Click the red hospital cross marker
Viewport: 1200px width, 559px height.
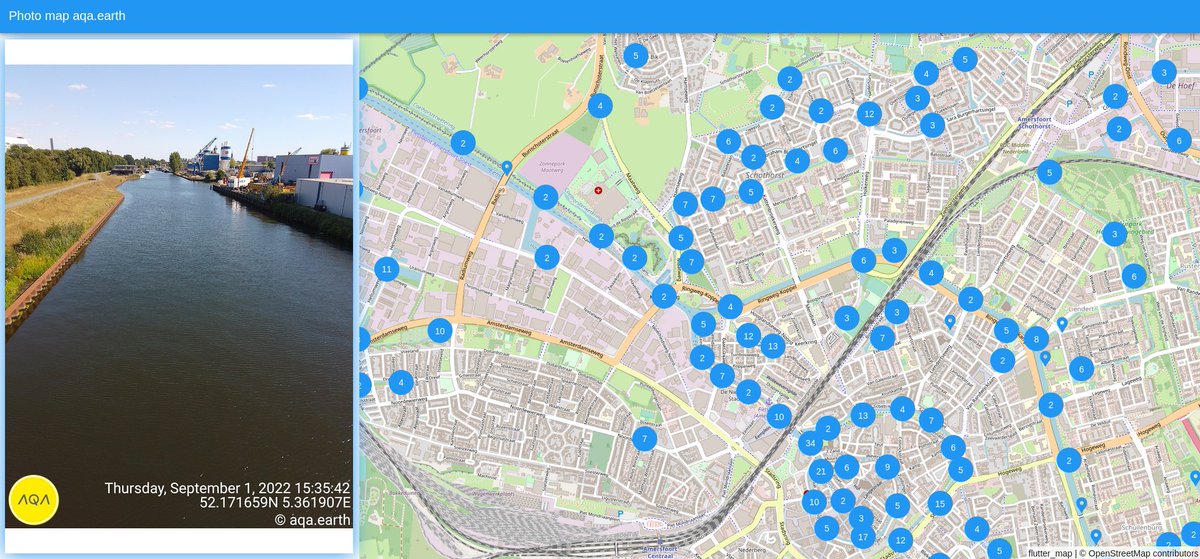(x=599, y=189)
